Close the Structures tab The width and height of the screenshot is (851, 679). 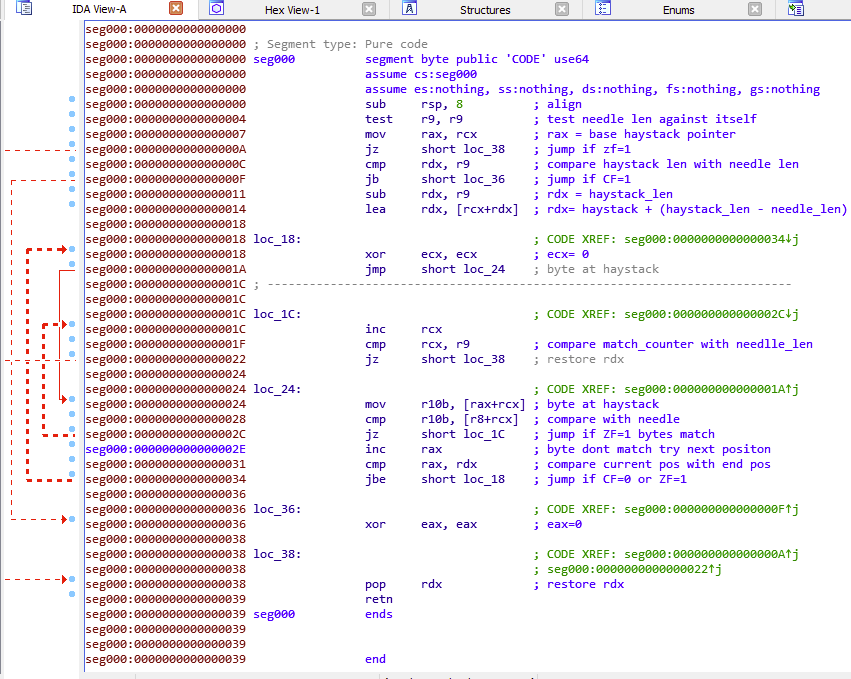[x=562, y=9]
